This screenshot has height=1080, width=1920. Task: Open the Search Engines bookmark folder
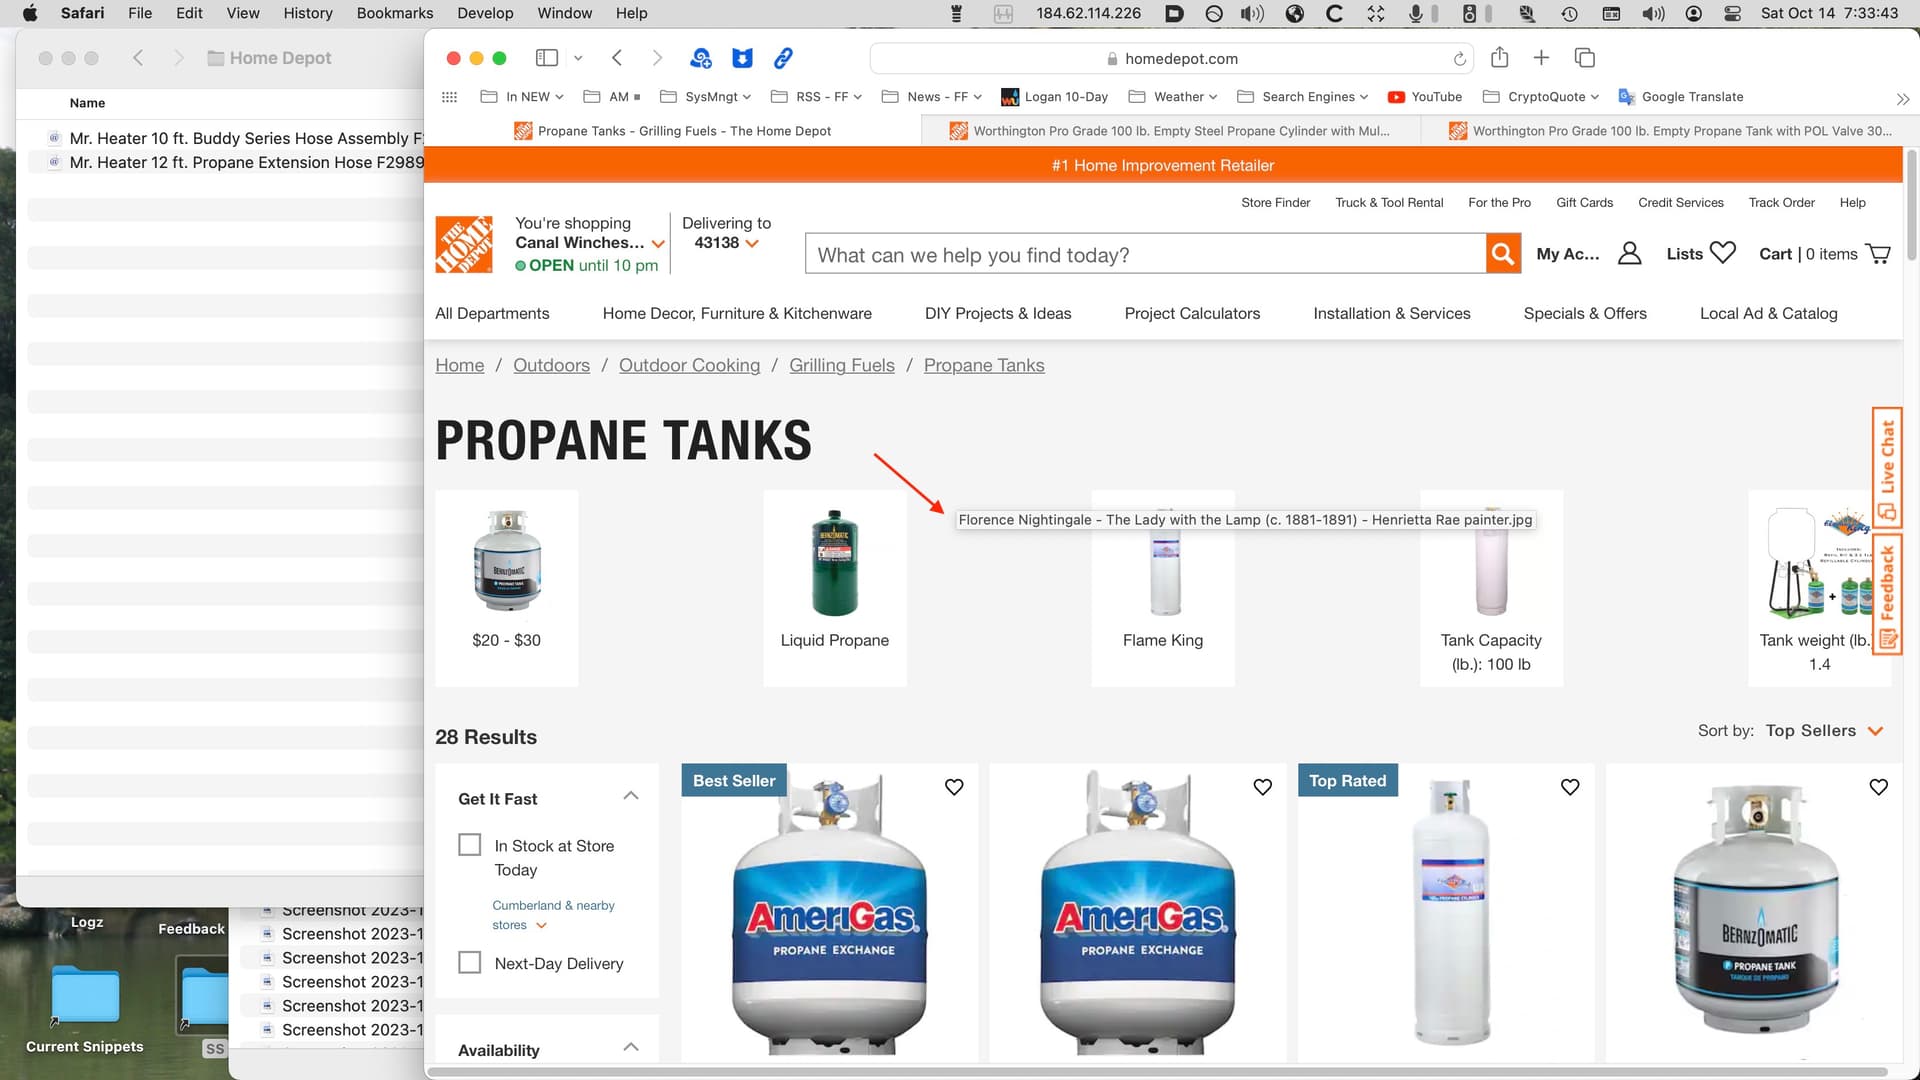[1302, 97]
